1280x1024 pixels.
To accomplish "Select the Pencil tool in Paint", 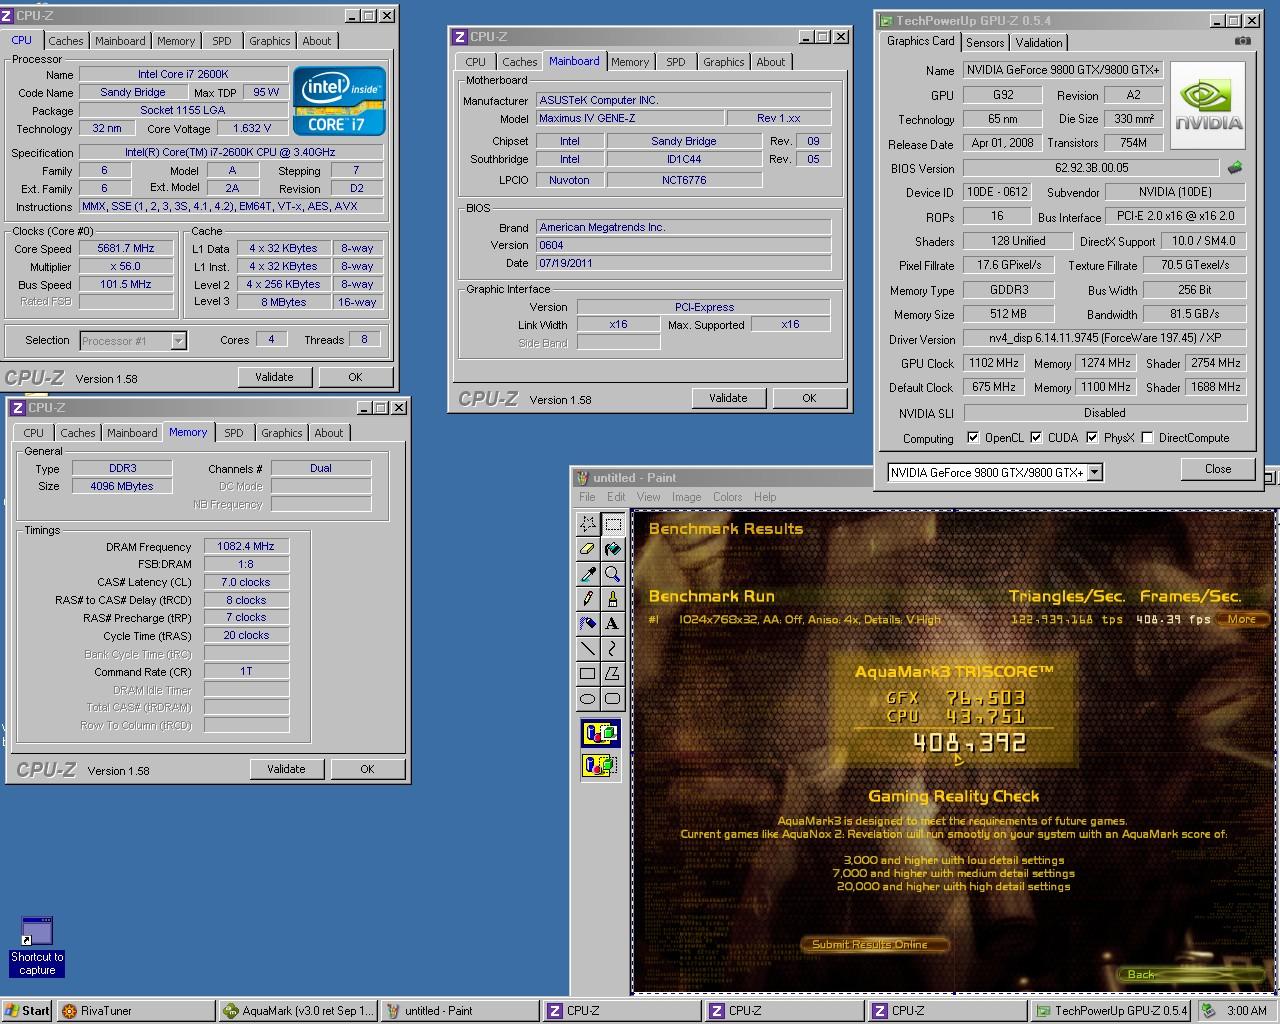I will [588, 599].
